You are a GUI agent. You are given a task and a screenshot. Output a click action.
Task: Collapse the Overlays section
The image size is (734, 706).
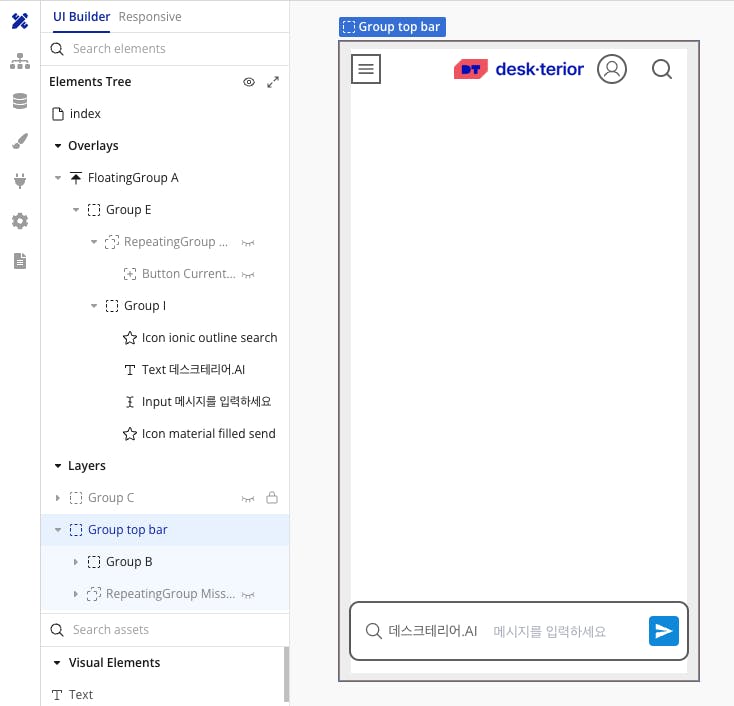click(x=58, y=146)
